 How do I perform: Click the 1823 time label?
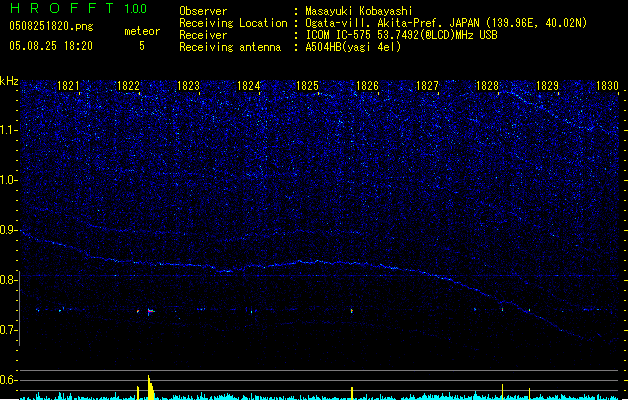point(188,86)
